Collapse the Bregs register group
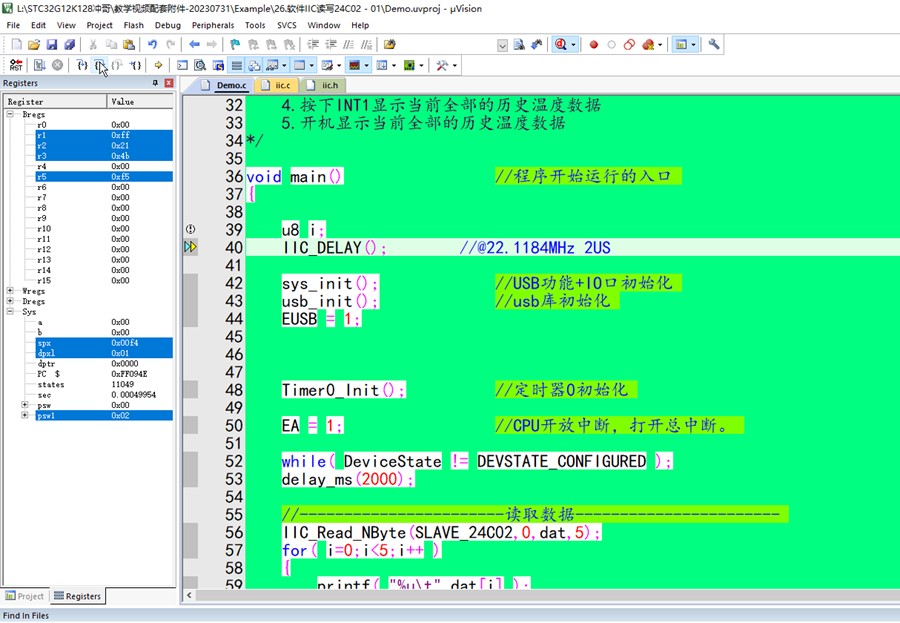 click(x=10, y=114)
